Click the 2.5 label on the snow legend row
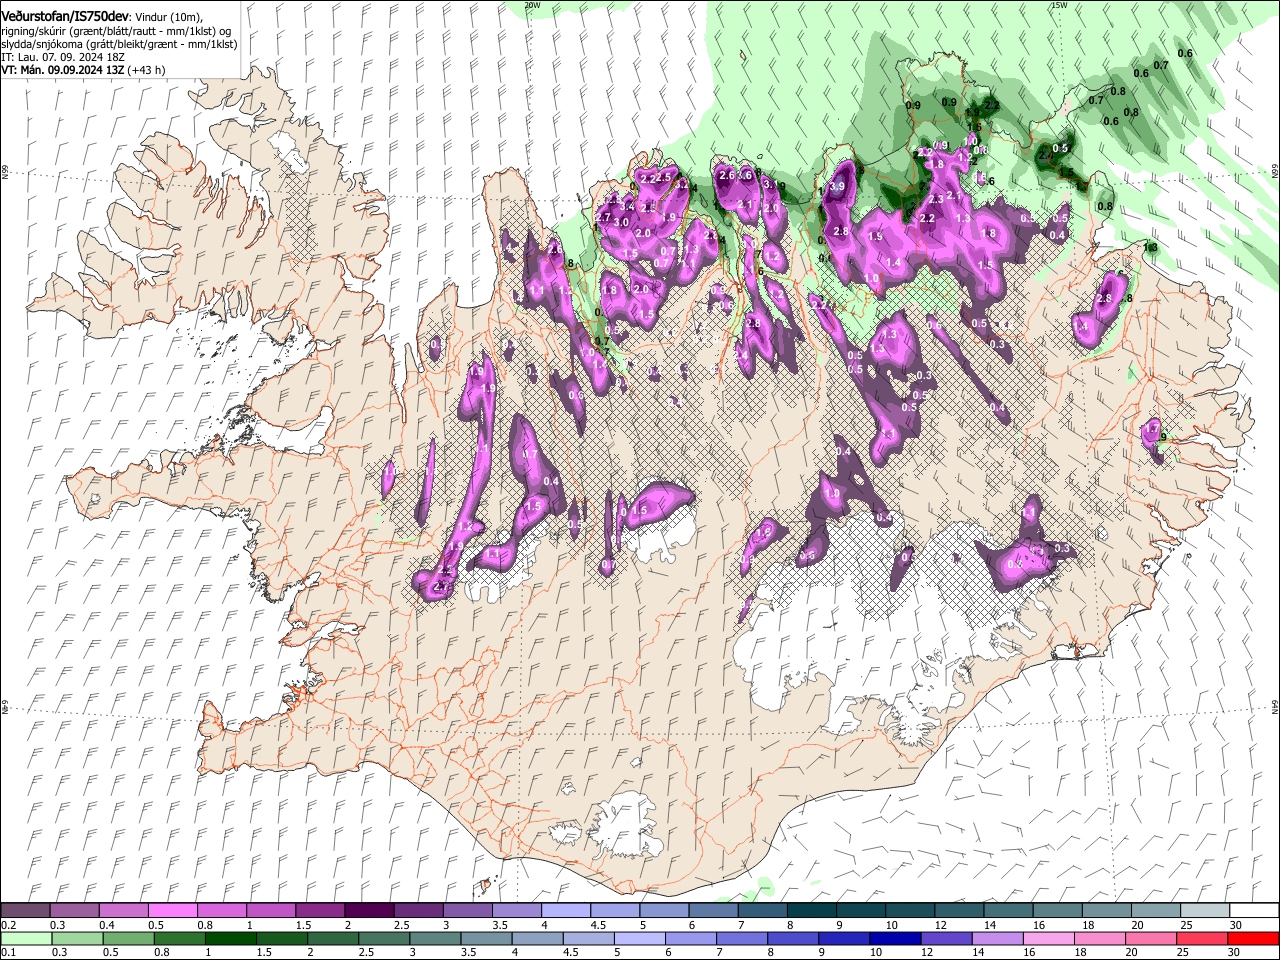1280x960 pixels. click(x=401, y=925)
